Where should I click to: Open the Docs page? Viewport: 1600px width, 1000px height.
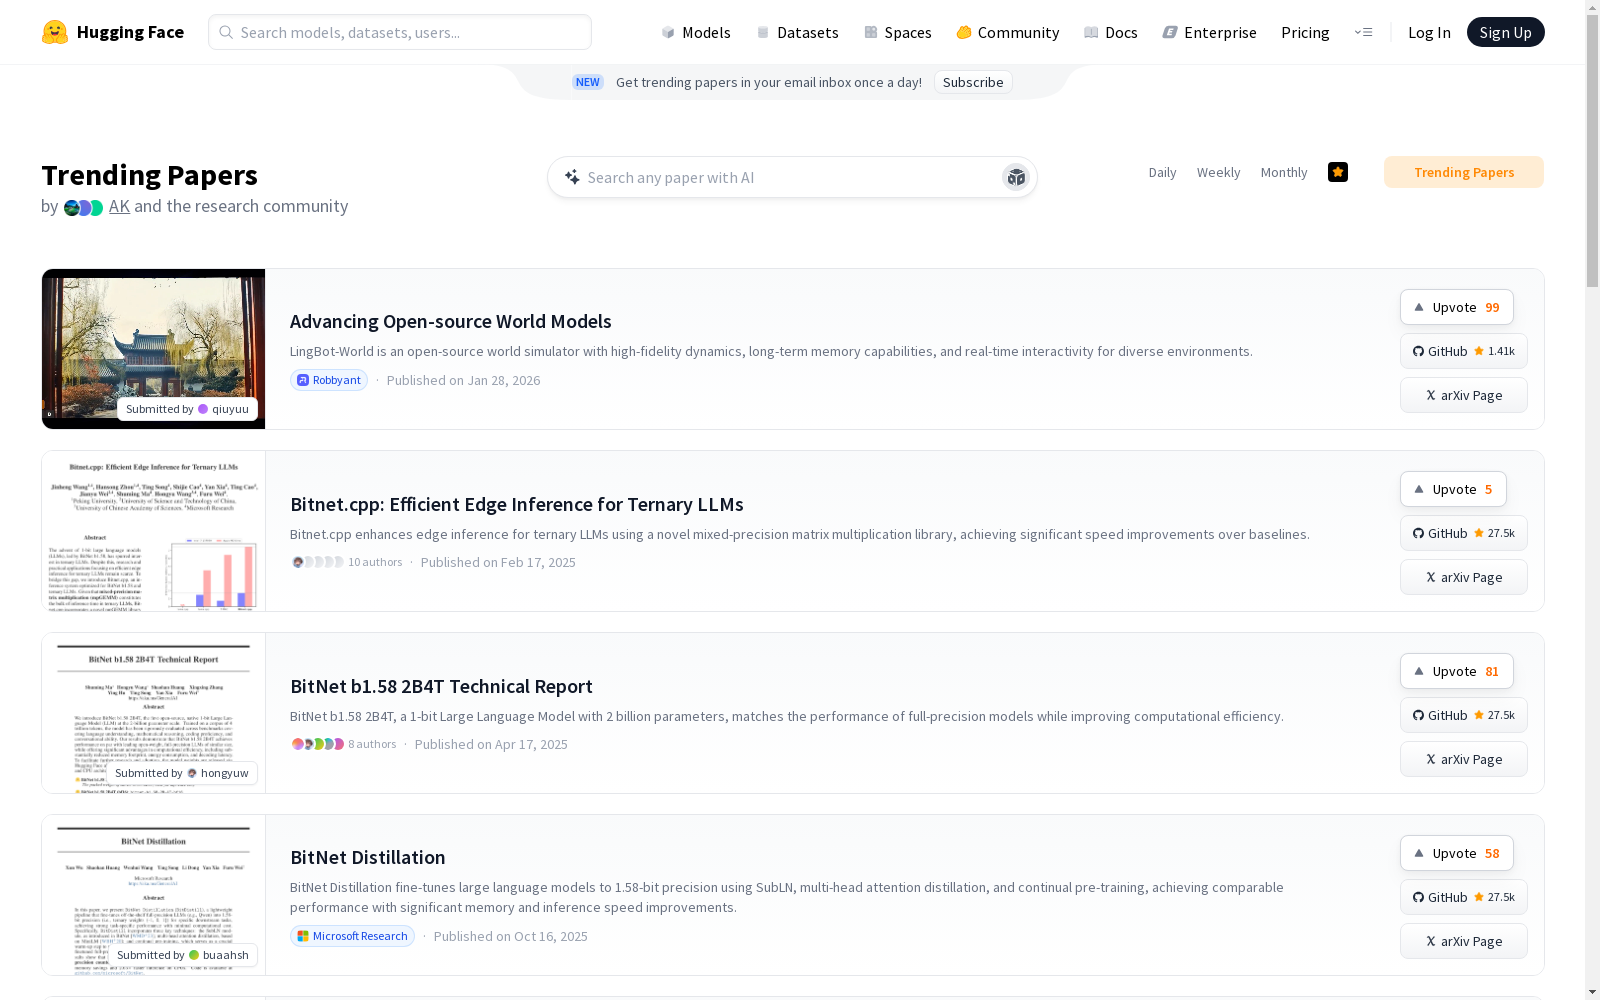[1111, 32]
